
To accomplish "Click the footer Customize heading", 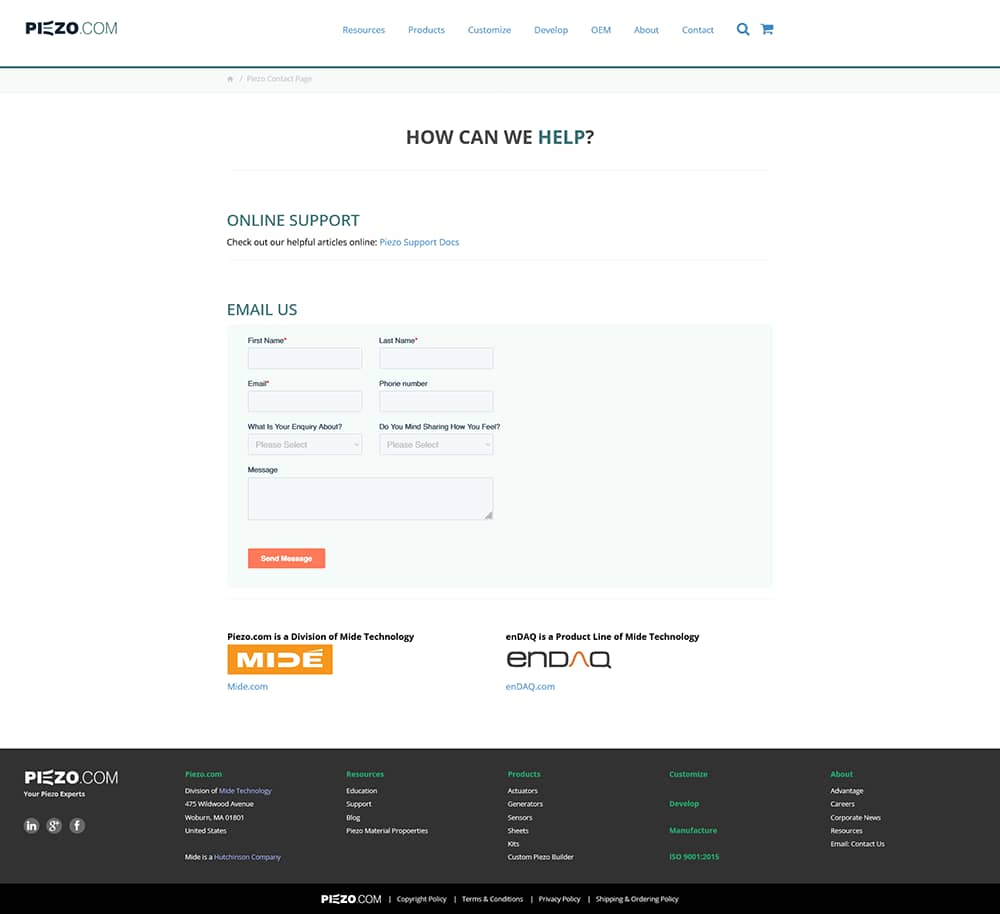I will [x=688, y=774].
